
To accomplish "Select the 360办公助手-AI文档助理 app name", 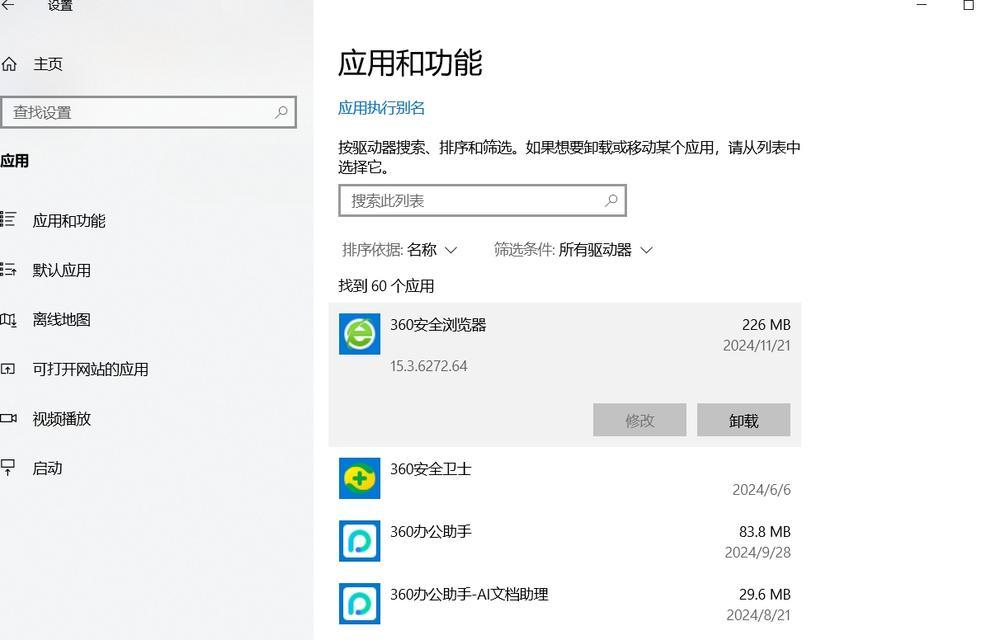I will click(x=469, y=594).
